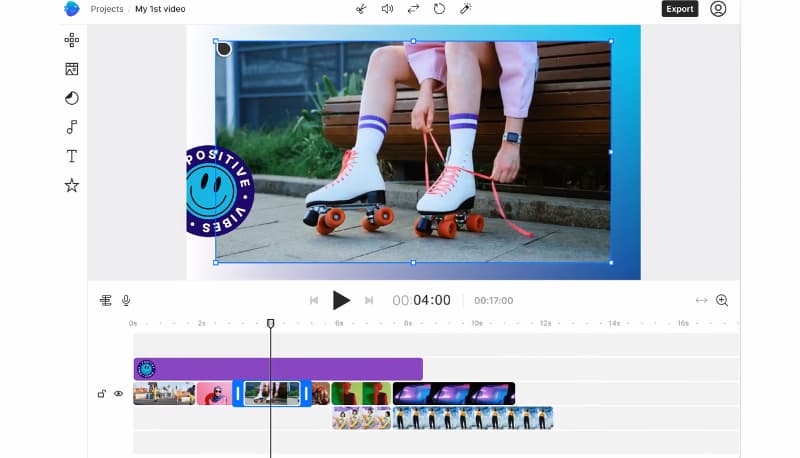The height and width of the screenshot is (458, 800).
Task: Toggle track visibility eye icon
Action: click(118, 394)
